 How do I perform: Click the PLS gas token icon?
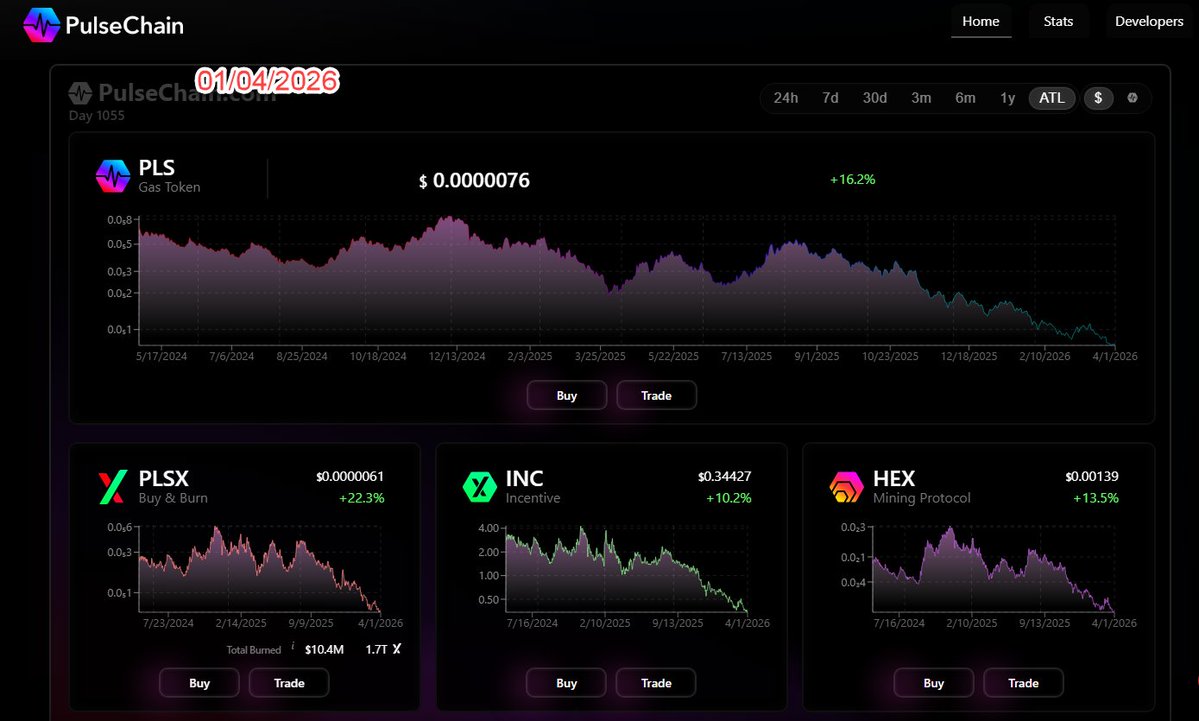tap(113, 177)
